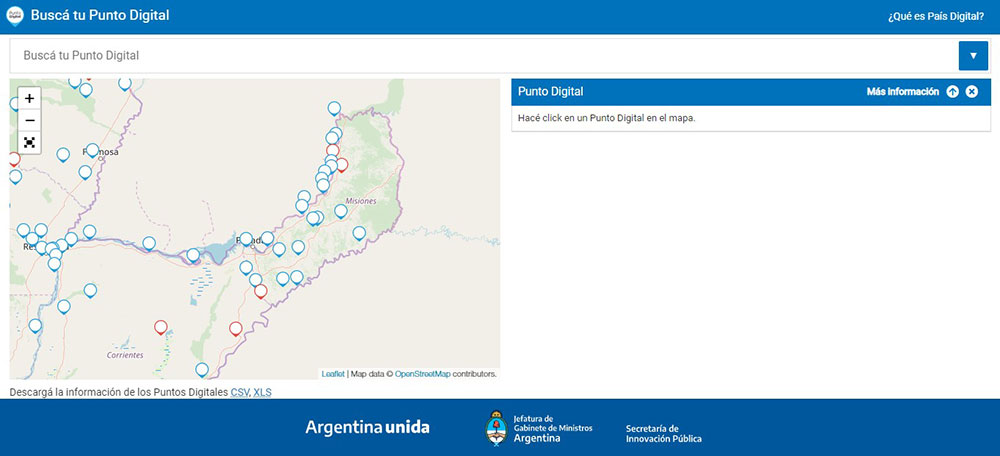
Task: Download Puntos Digitales as XLS
Action: (262, 392)
